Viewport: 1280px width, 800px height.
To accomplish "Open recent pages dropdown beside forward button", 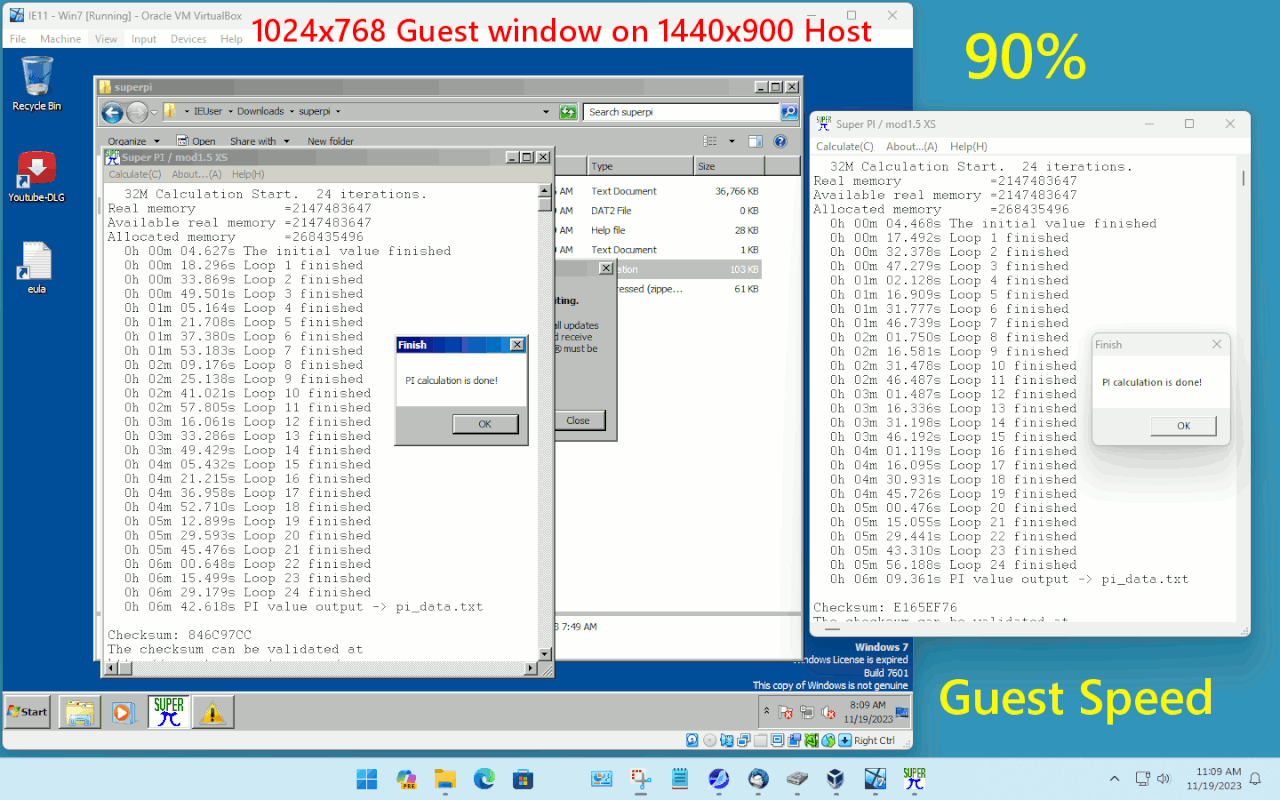I will pyautogui.click(x=154, y=112).
